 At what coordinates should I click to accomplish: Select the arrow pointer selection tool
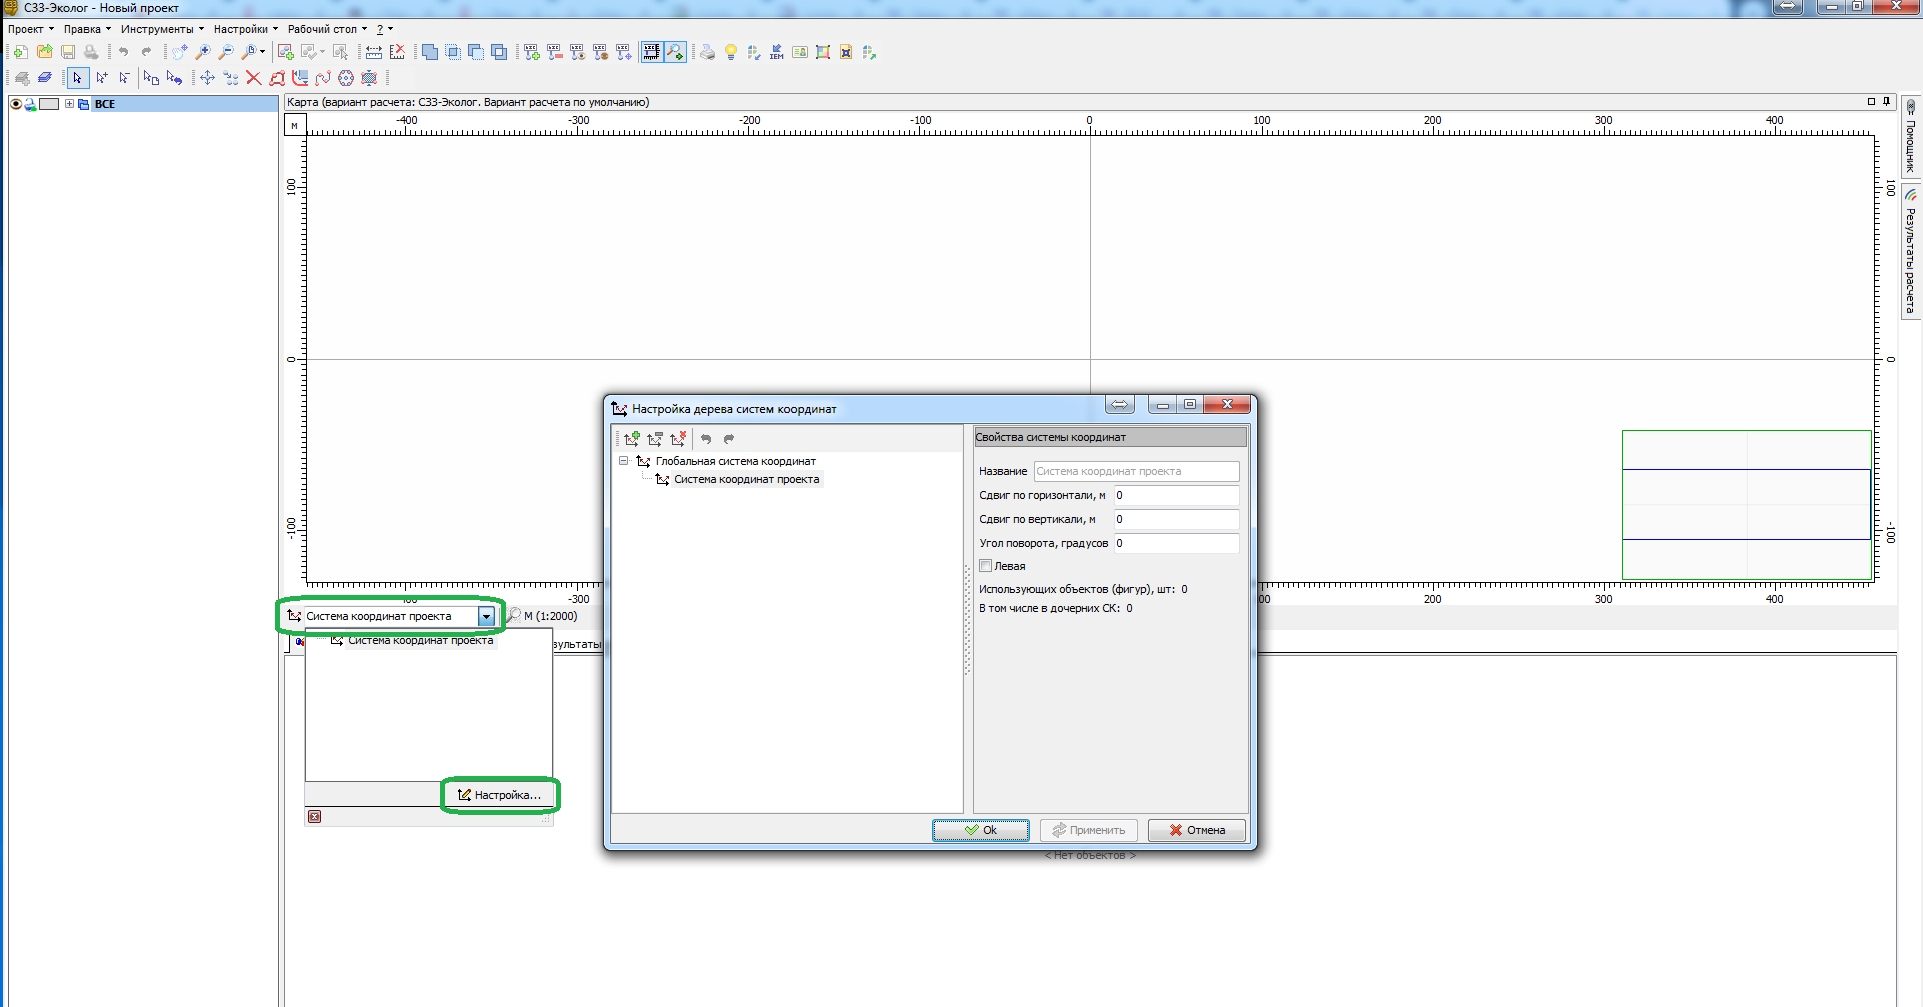[77, 78]
